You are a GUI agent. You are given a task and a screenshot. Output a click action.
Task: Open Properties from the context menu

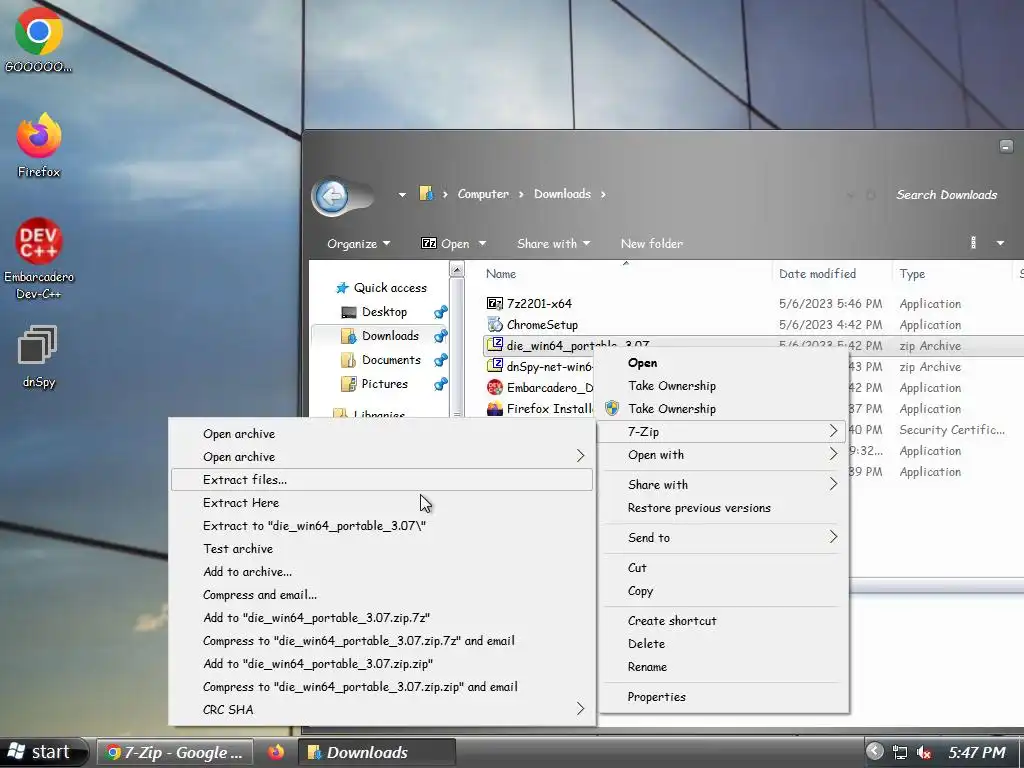[723, 697]
